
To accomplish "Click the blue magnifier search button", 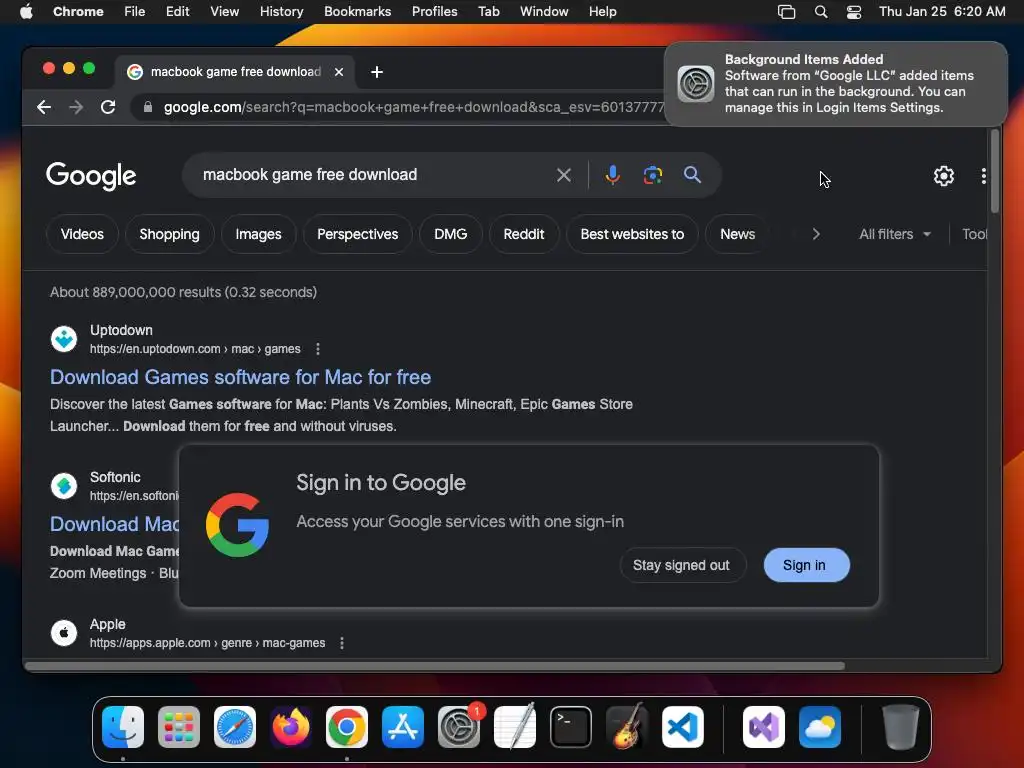I will pos(692,174).
